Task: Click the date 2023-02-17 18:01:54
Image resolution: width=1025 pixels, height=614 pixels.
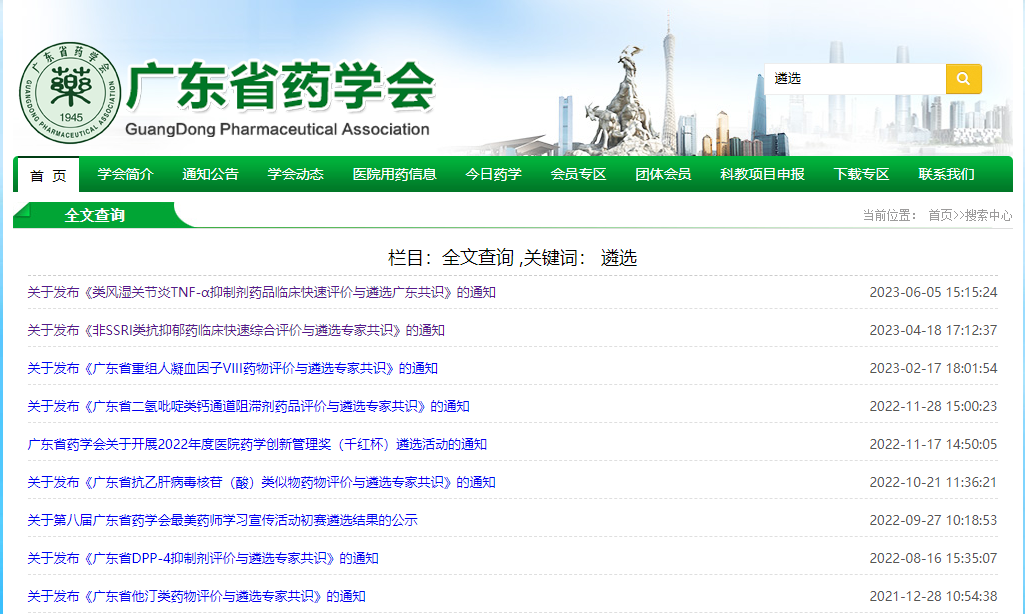Action: point(933,368)
